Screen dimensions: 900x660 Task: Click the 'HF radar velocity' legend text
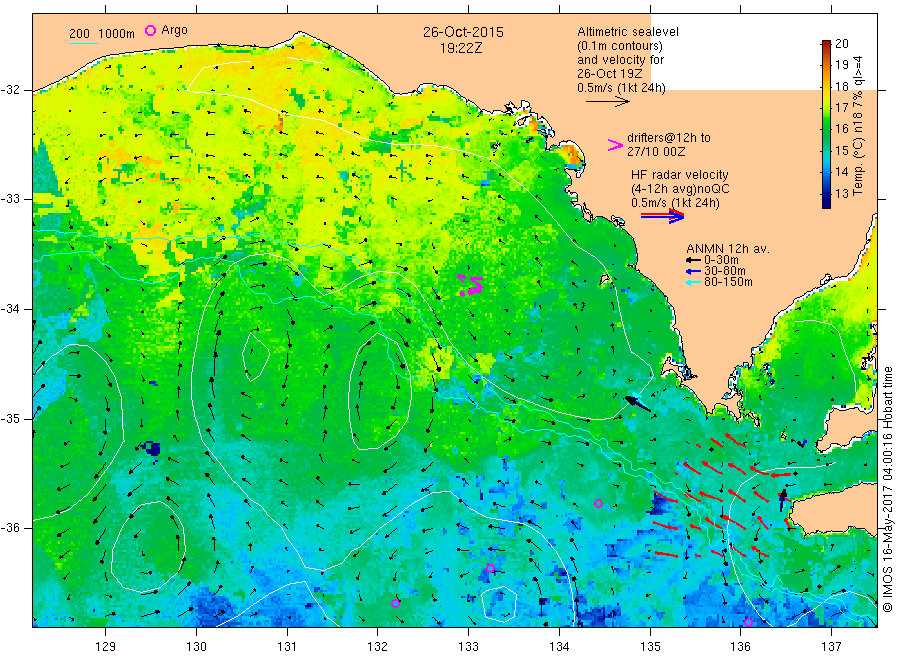tap(680, 174)
